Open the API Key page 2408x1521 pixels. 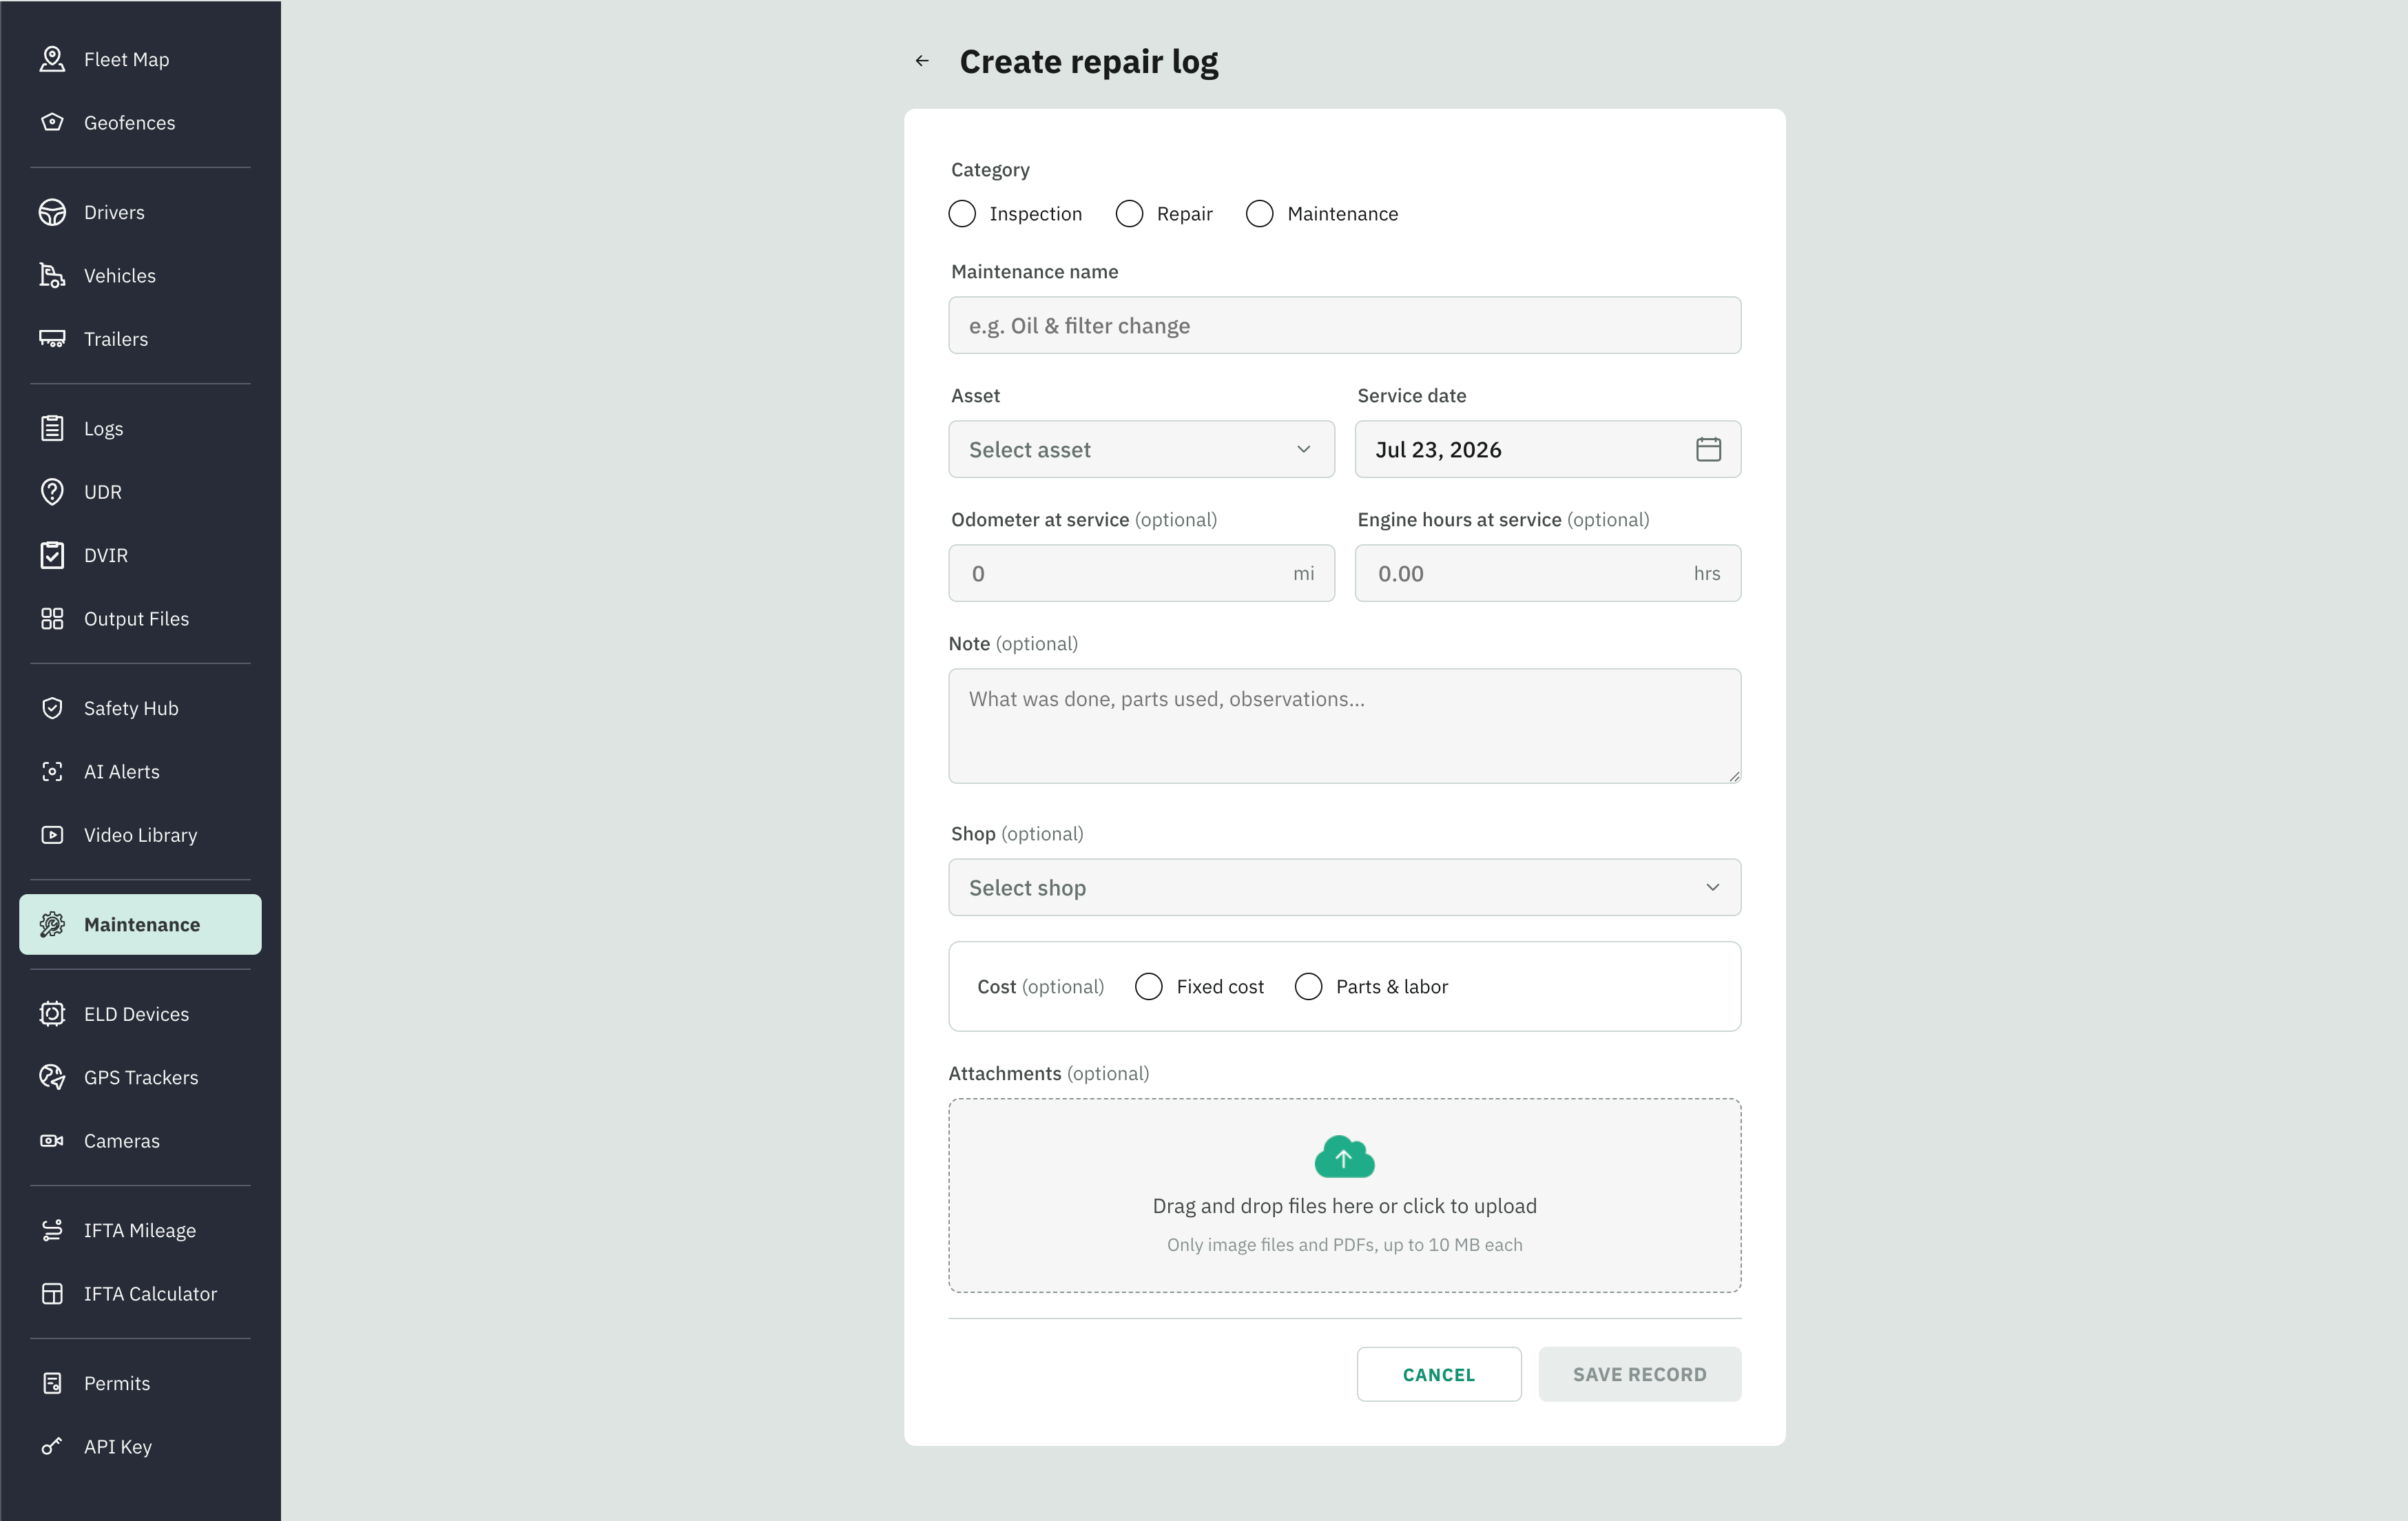pyautogui.click(x=140, y=1447)
